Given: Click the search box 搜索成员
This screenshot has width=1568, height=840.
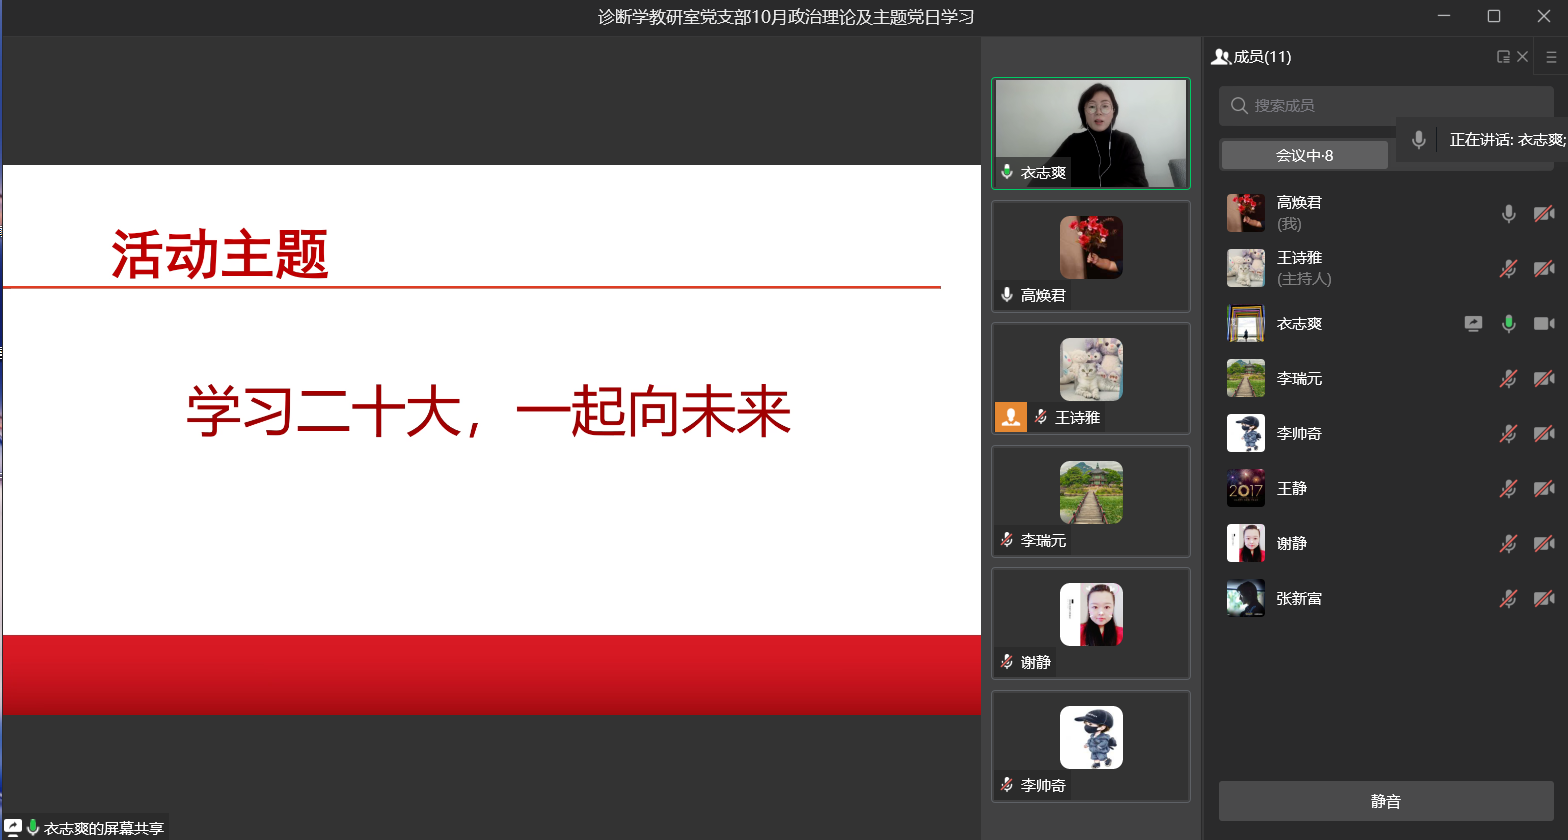Looking at the screenshot, I should tap(1320, 105).
